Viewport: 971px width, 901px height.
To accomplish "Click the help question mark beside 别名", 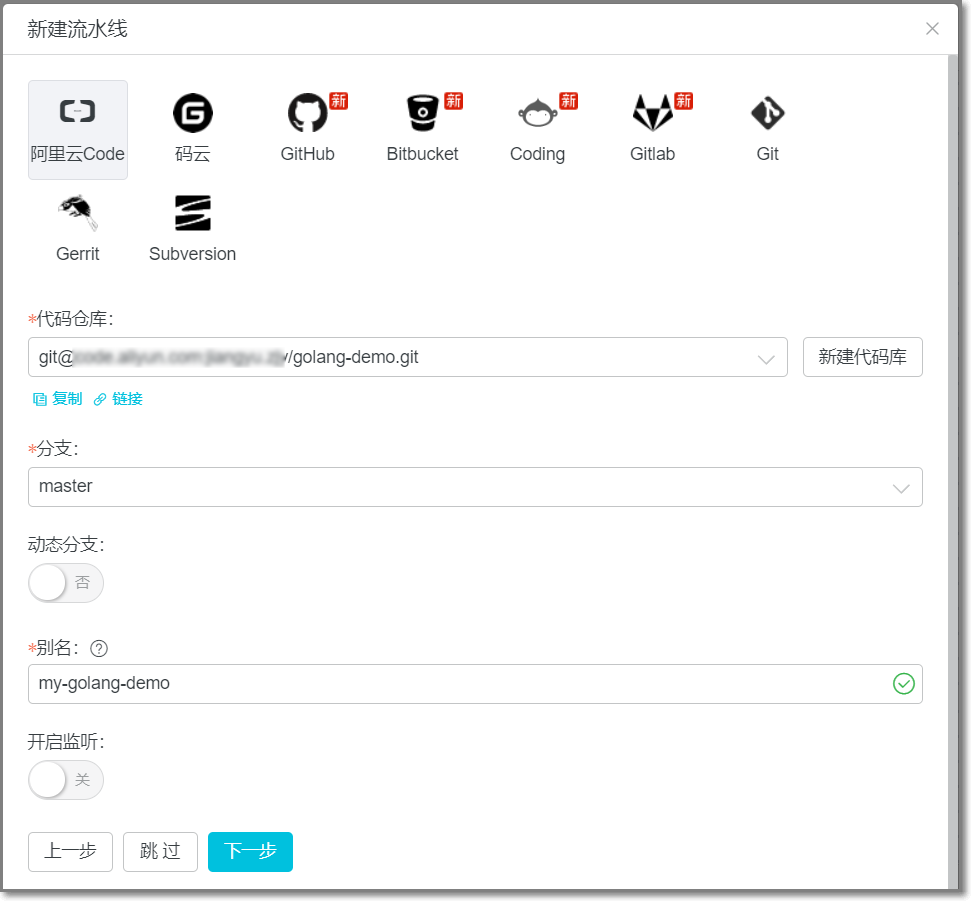I will (99, 648).
